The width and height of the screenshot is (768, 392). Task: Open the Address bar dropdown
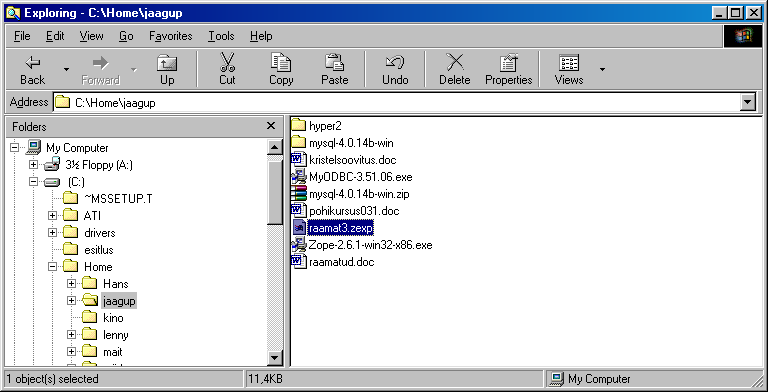point(747,102)
